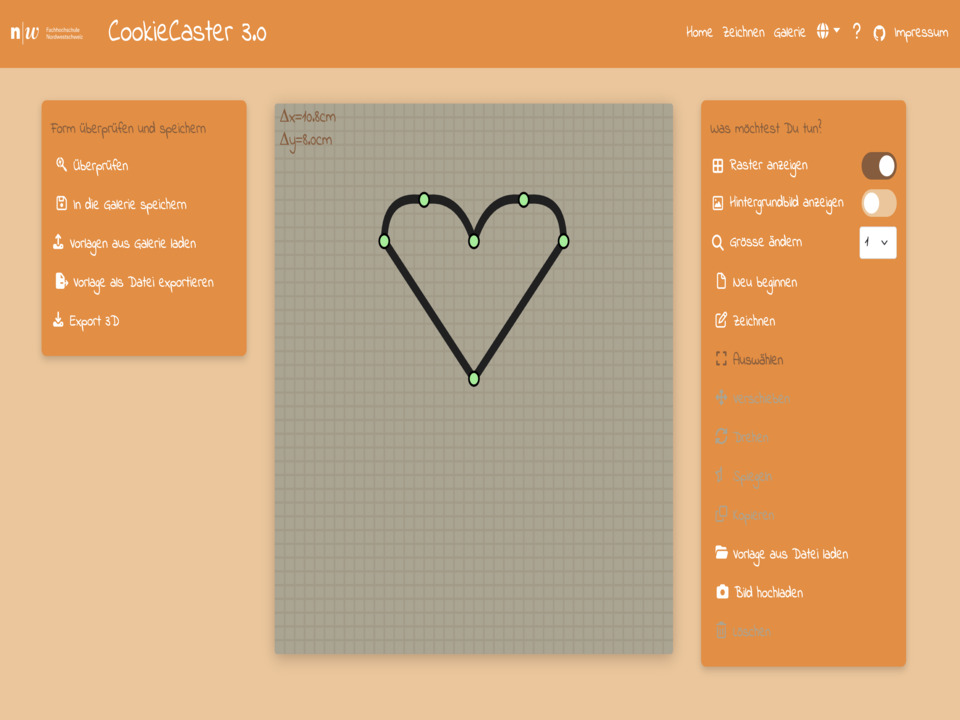
Task: Click the Überprüfen magnifier icon
Action: [61, 164]
